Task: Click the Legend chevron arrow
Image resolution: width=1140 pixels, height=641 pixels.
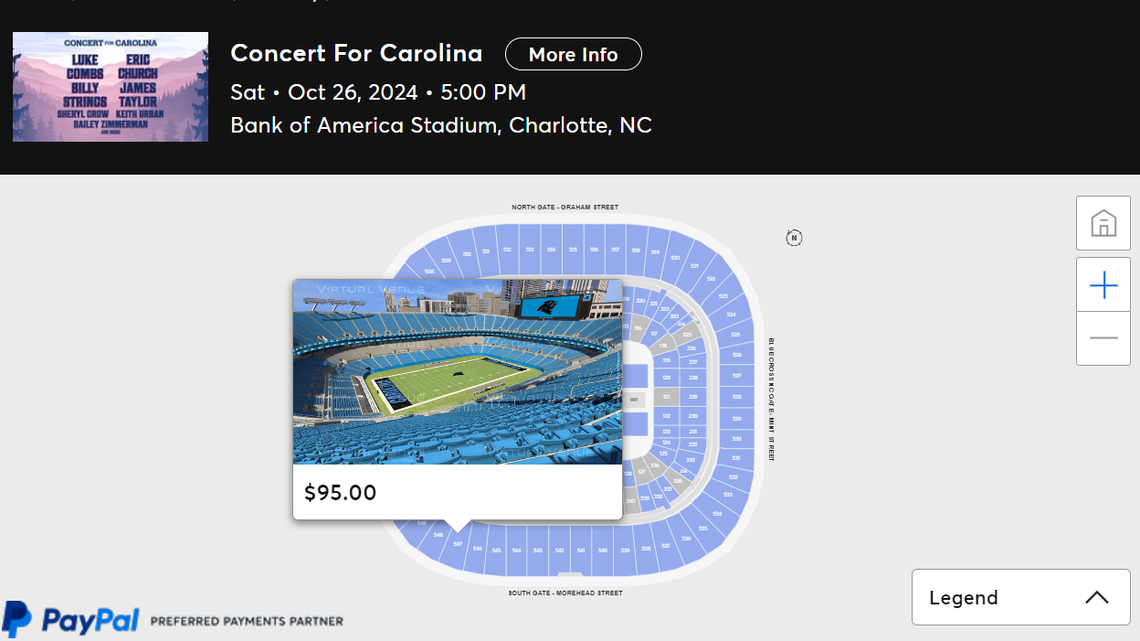Action: (x=1095, y=595)
